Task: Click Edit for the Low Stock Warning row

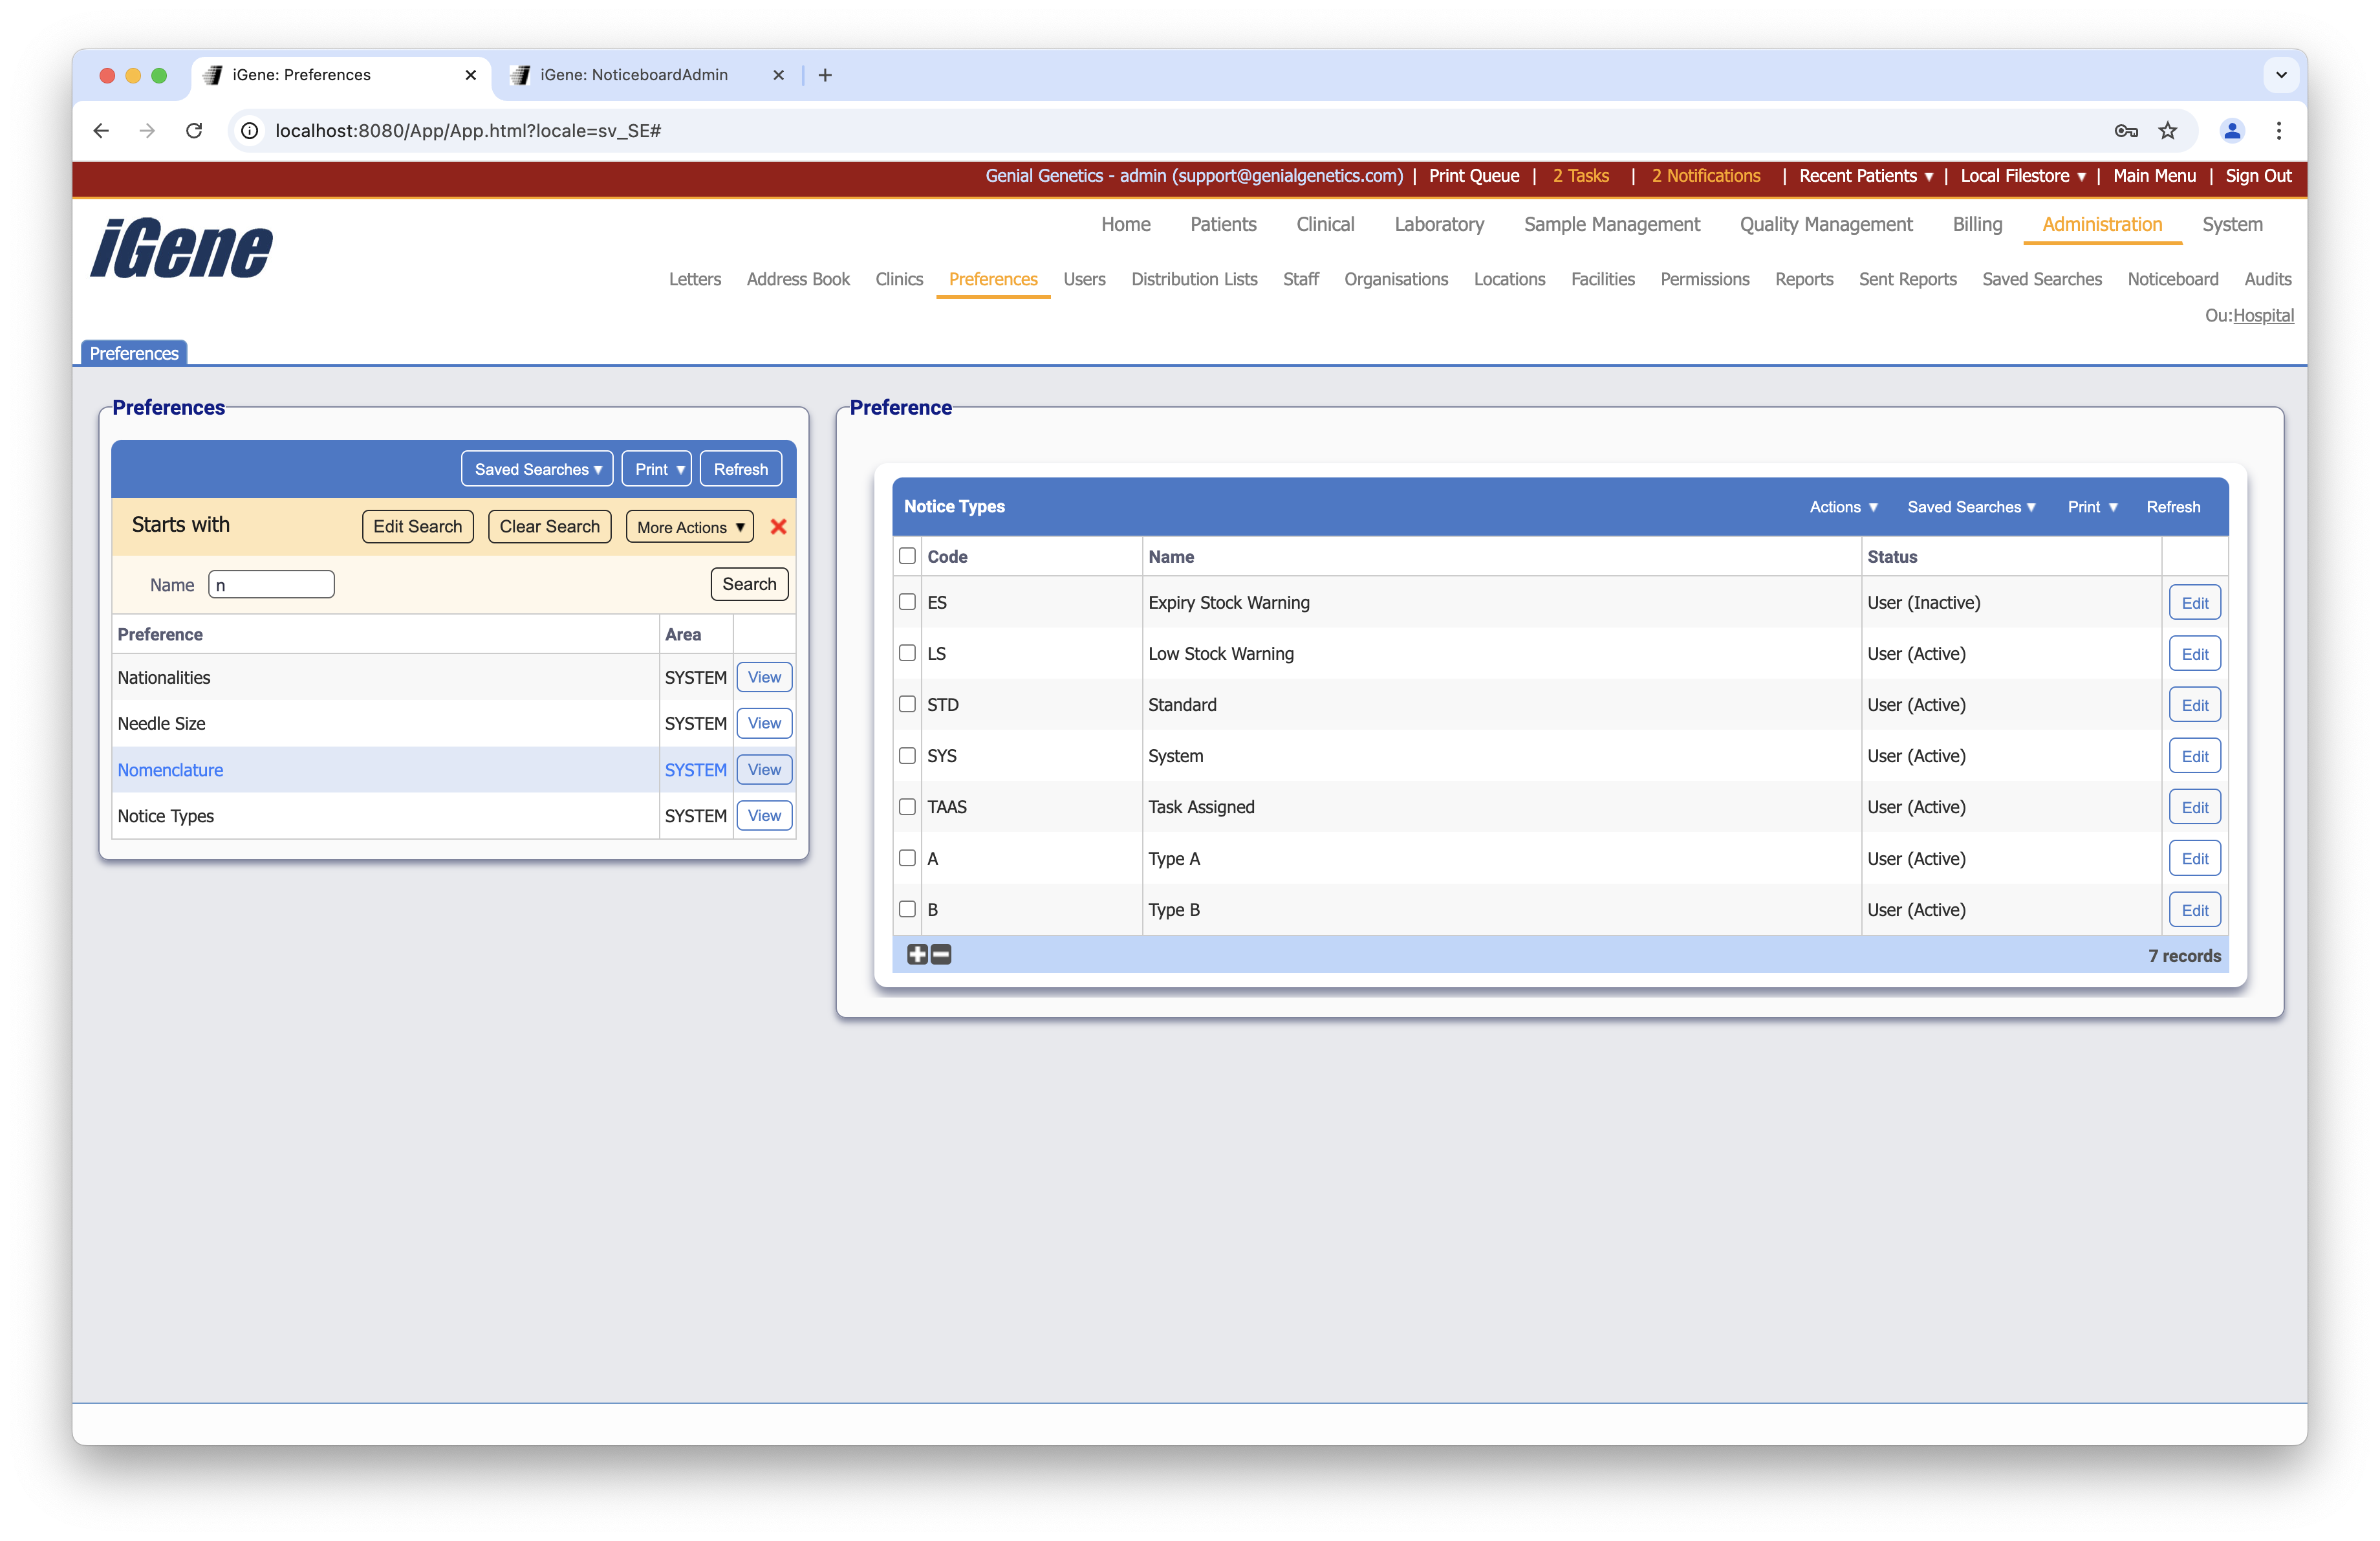Action: click(x=2194, y=654)
